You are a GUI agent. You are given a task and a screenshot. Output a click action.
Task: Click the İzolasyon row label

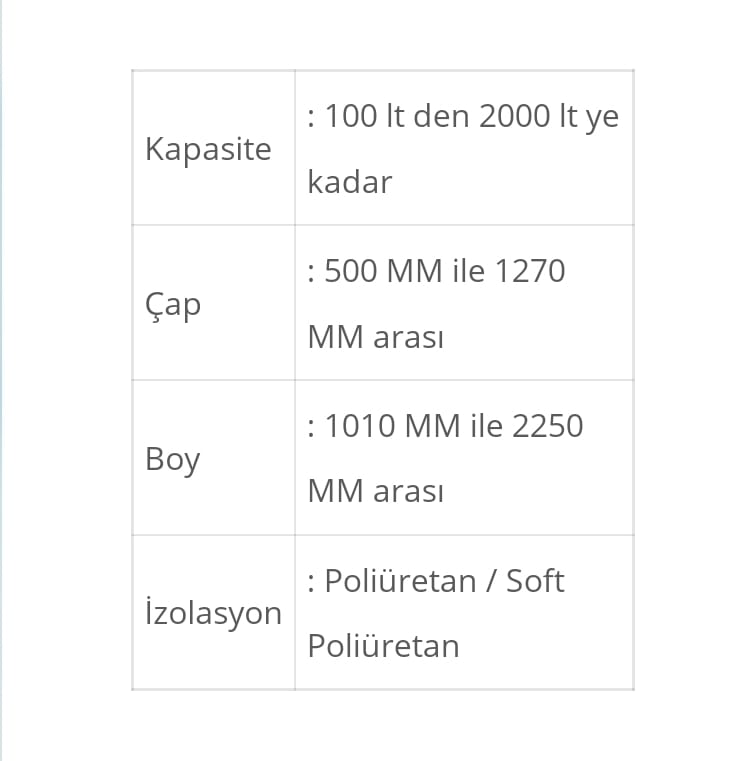pos(213,613)
